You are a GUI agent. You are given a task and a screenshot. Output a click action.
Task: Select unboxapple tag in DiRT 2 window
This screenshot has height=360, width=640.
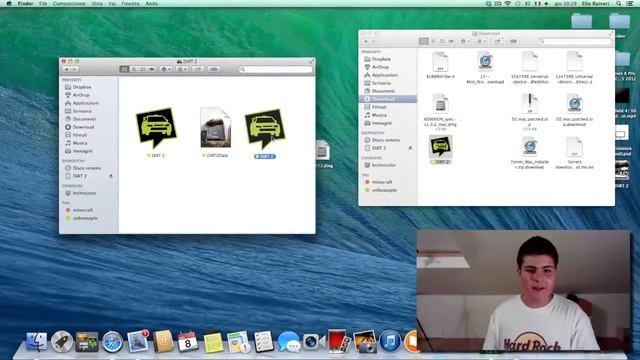(x=85, y=218)
